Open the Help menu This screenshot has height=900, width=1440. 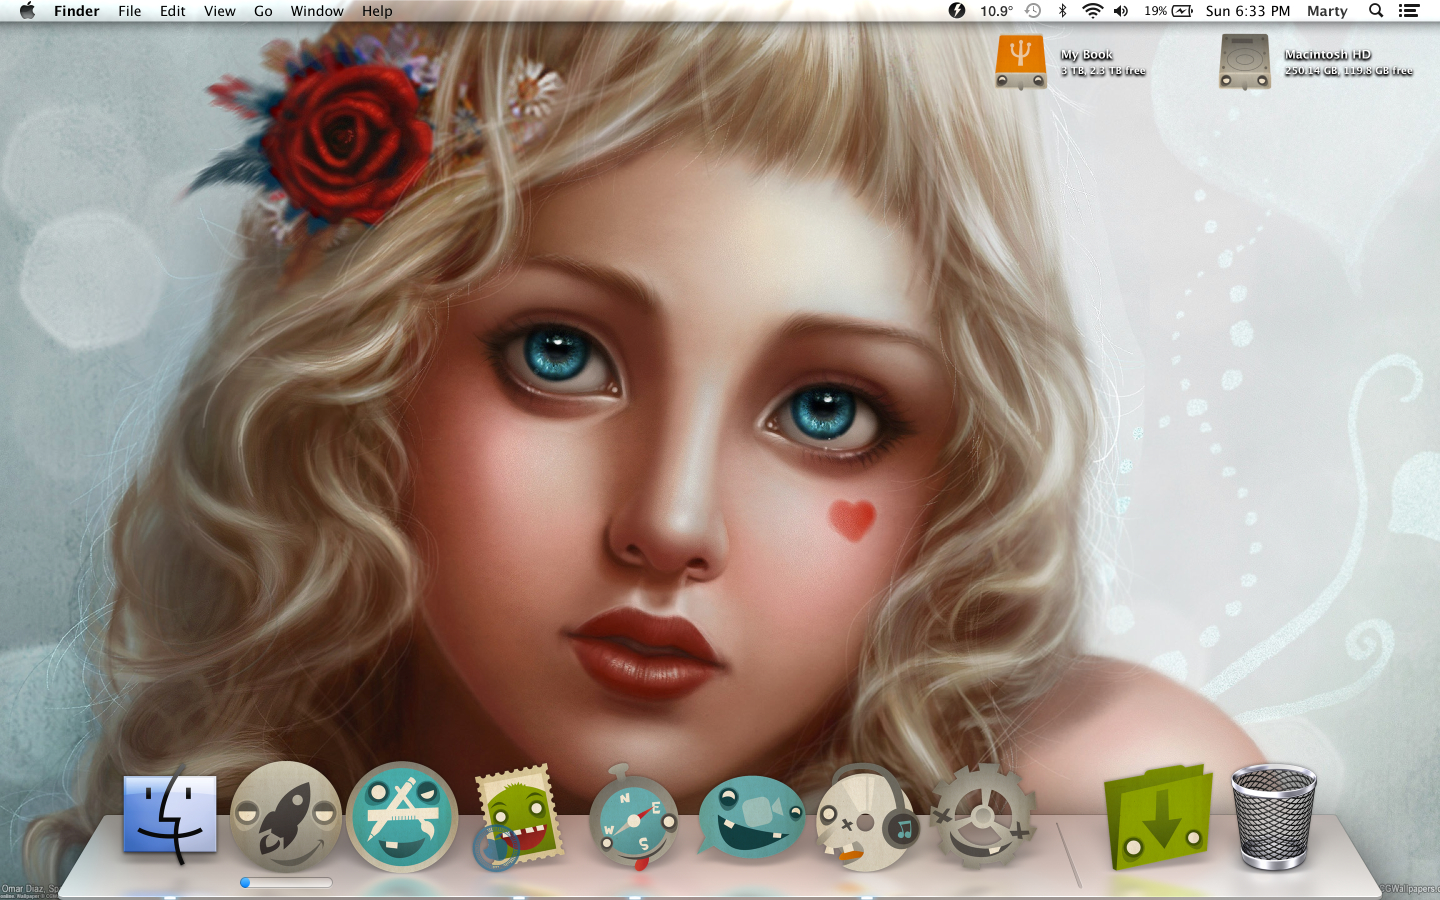click(x=377, y=11)
